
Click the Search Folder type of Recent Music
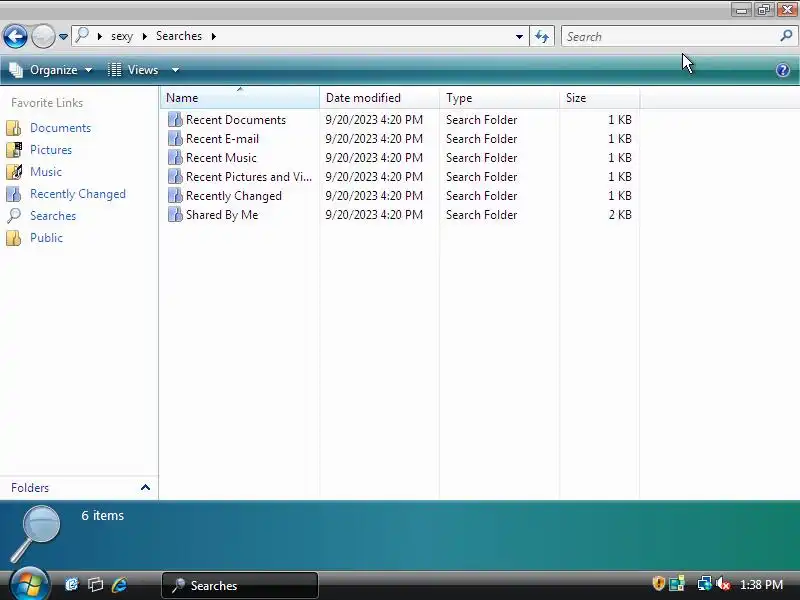pyautogui.click(x=481, y=158)
